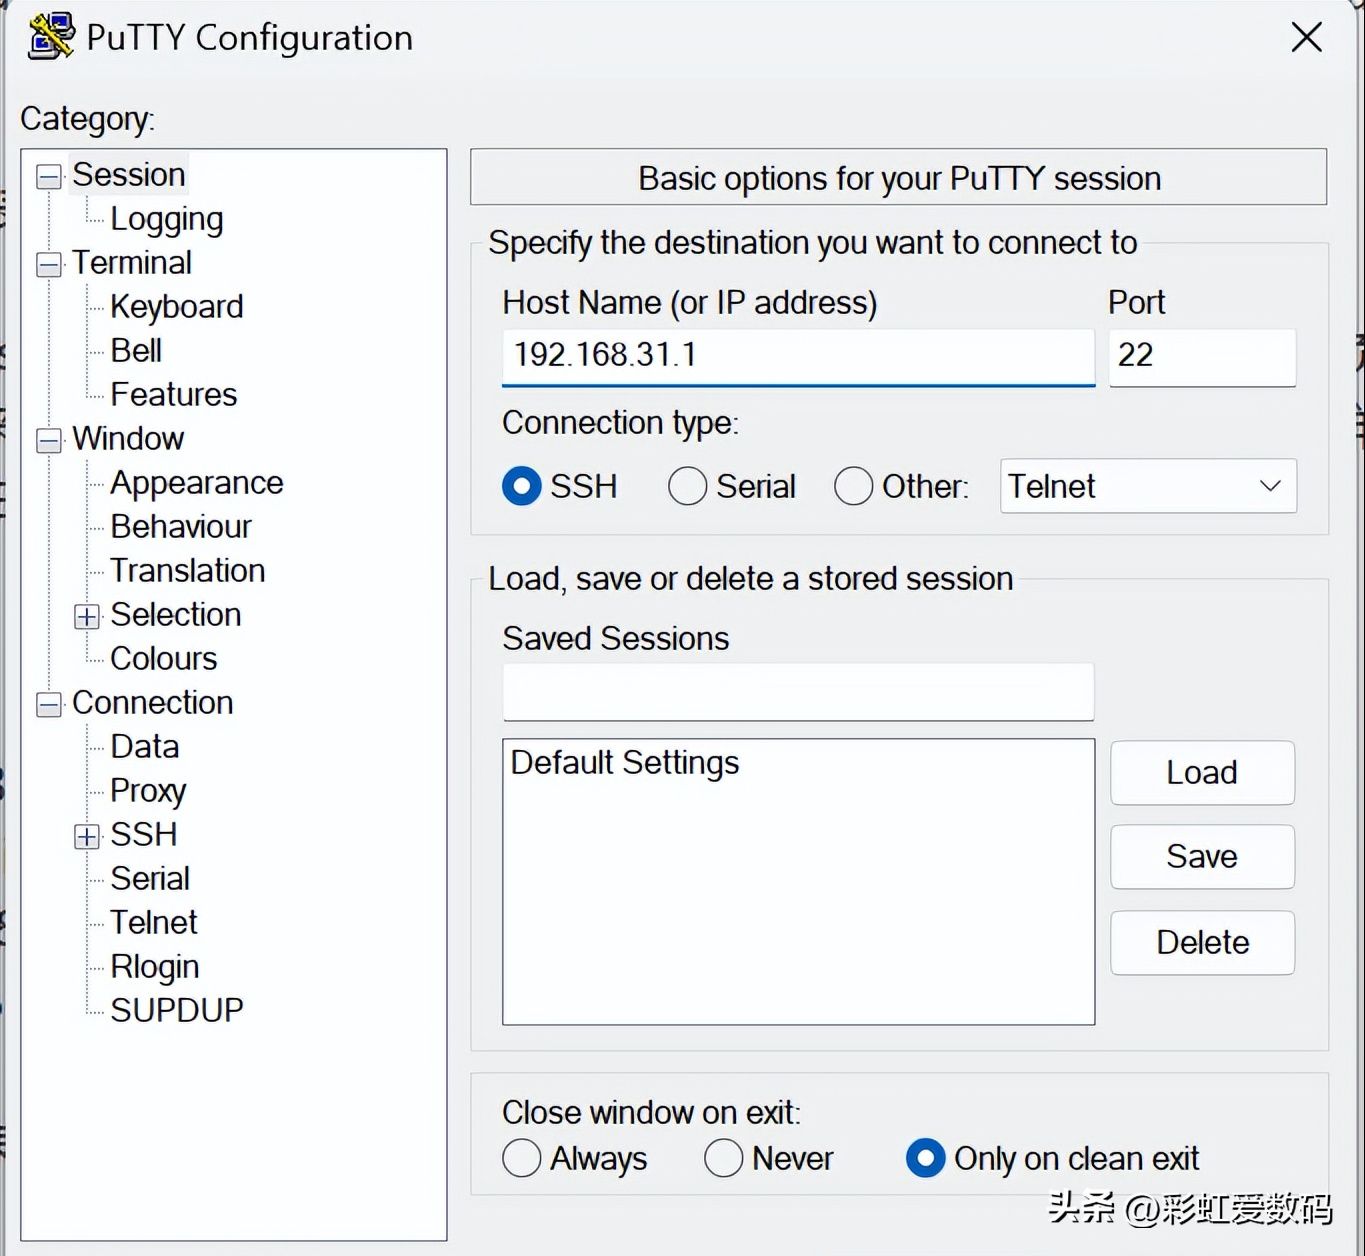Collapse the Window tree node

[49, 441]
